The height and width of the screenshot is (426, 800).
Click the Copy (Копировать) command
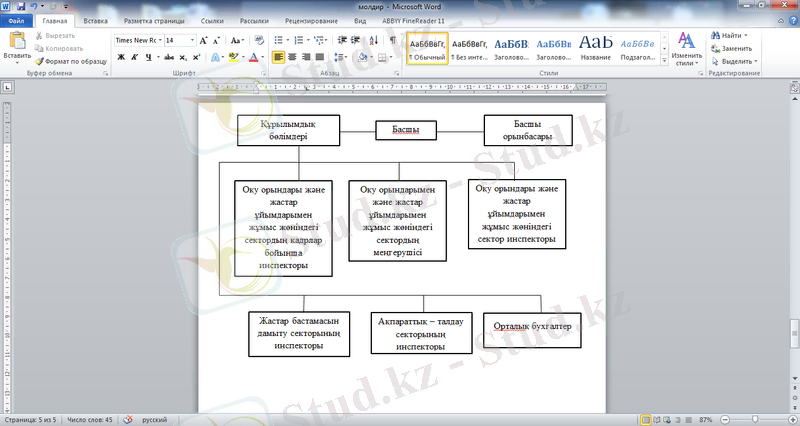tap(59, 48)
